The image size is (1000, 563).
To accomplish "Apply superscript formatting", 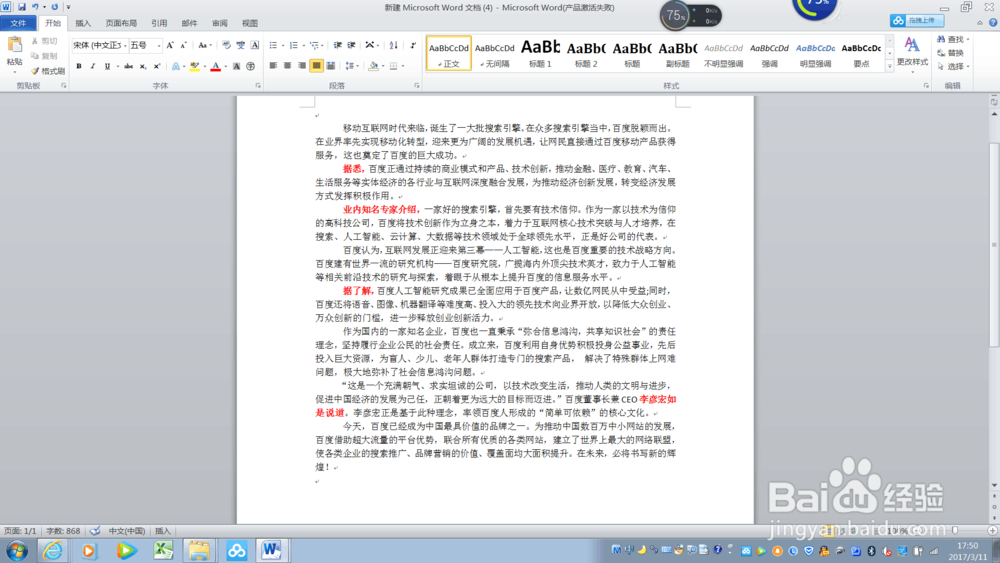I will click(x=157, y=66).
